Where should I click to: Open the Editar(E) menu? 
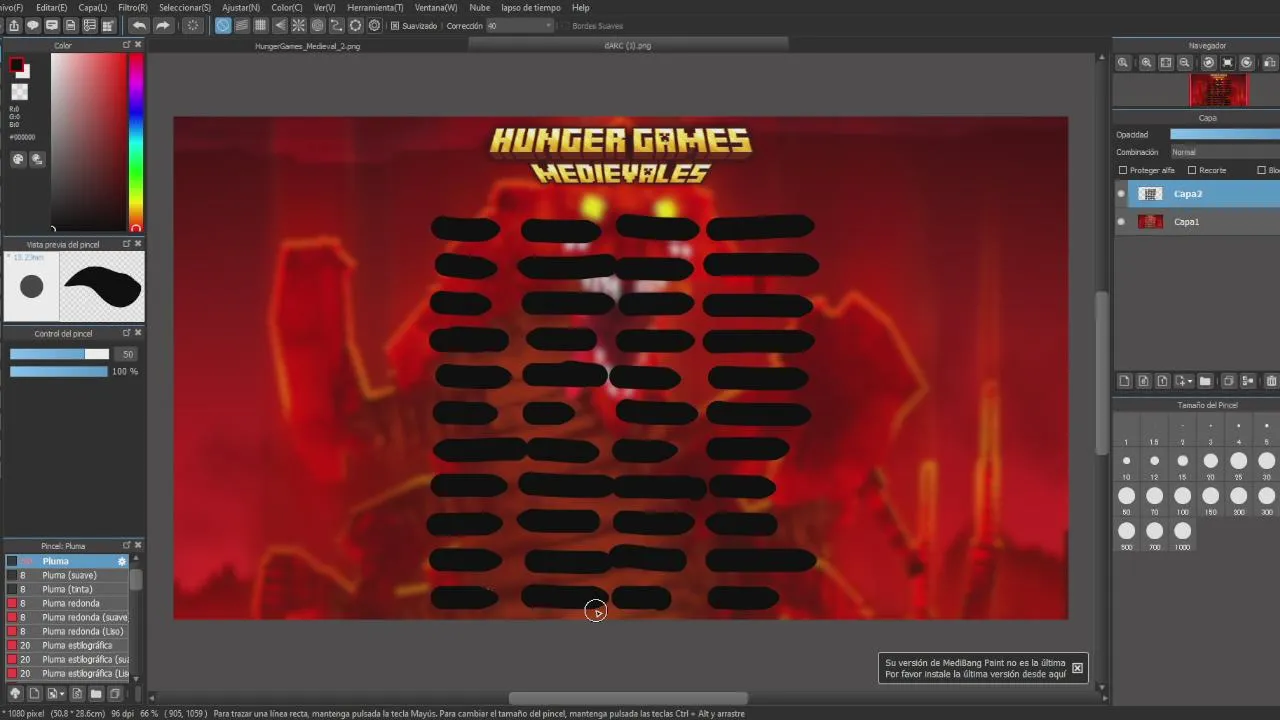(x=52, y=7)
